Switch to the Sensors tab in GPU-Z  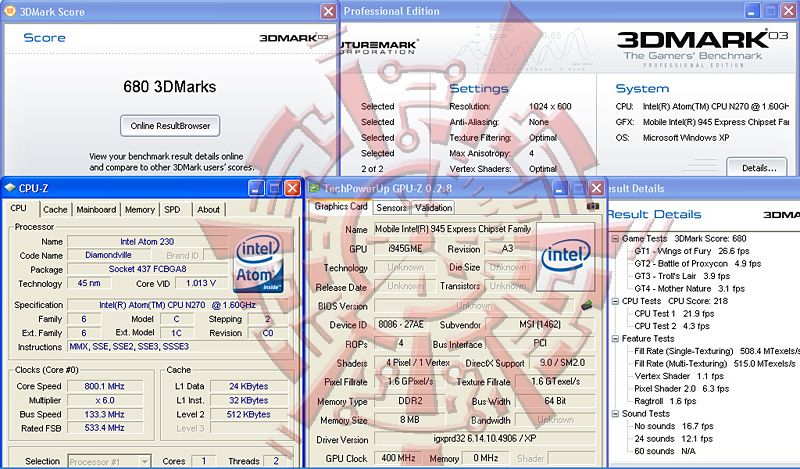(x=391, y=208)
